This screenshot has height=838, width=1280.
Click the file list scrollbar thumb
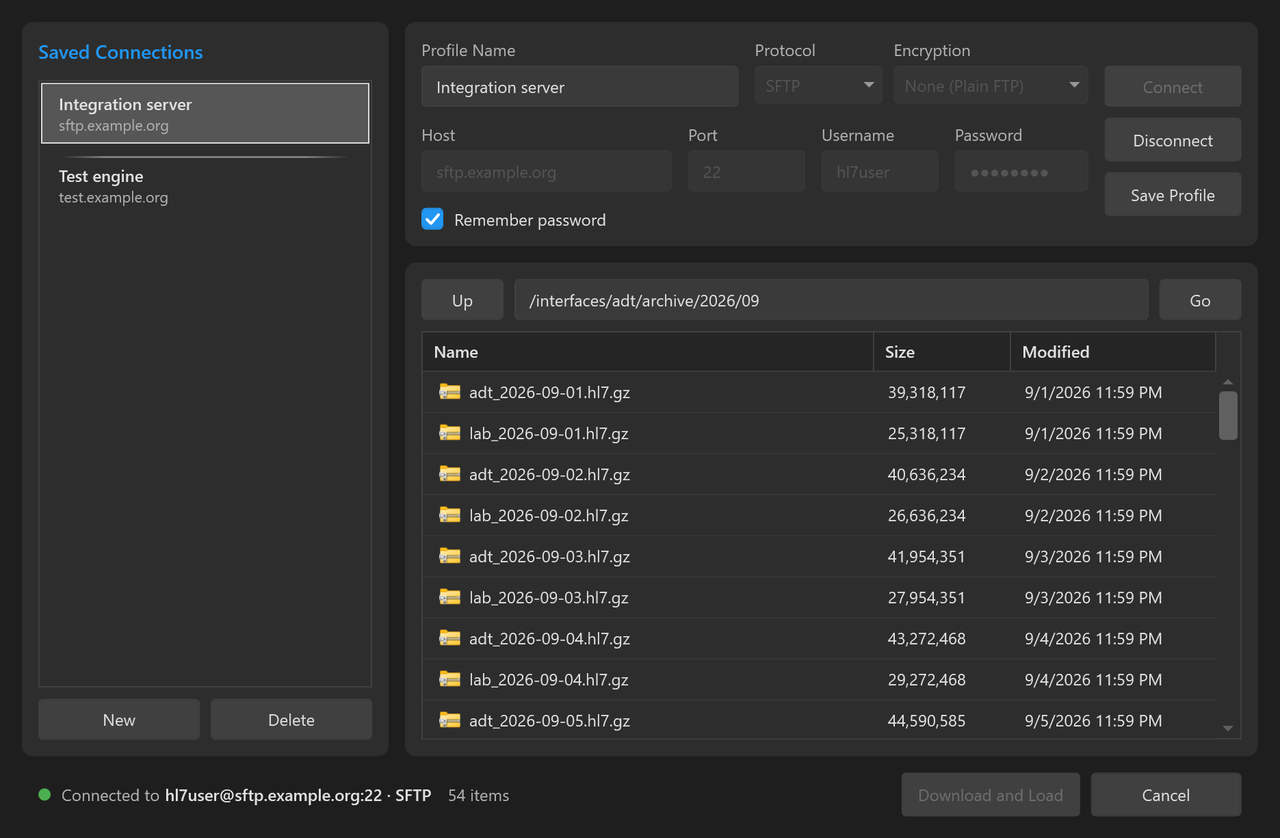point(1228,415)
